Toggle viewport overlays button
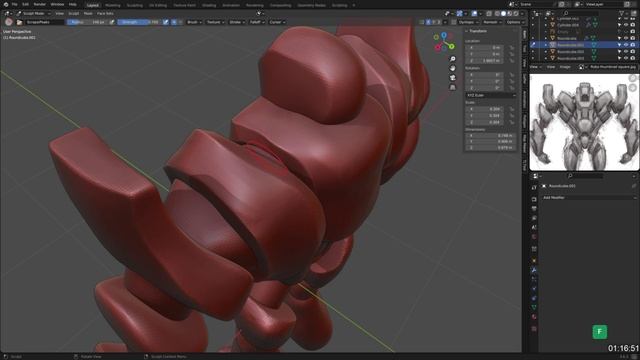 [474, 13]
